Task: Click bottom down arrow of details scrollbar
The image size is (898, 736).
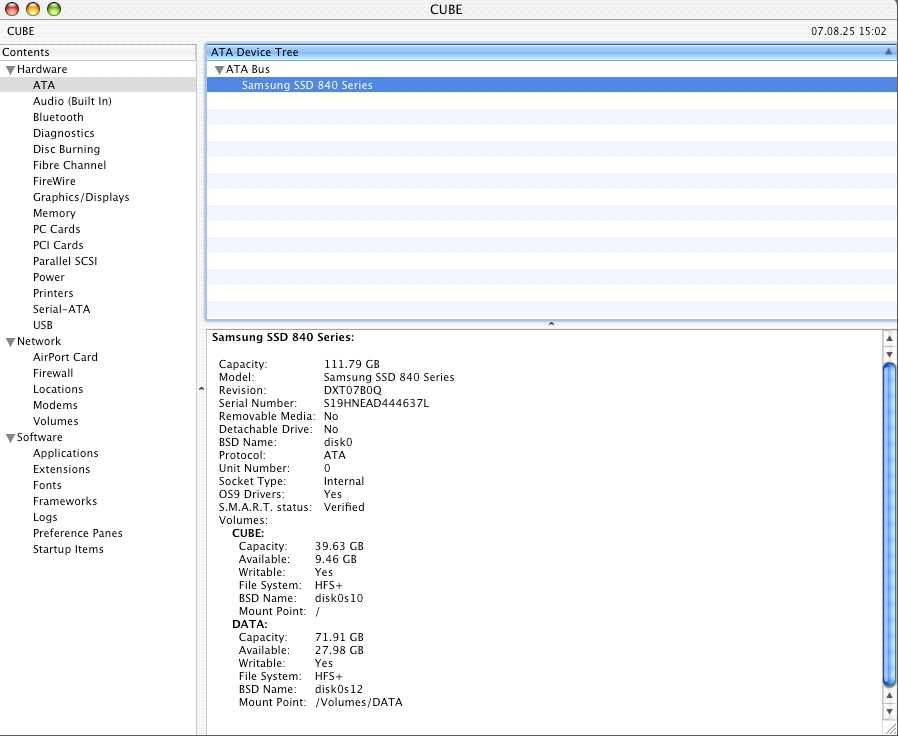Action: pos(889,711)
